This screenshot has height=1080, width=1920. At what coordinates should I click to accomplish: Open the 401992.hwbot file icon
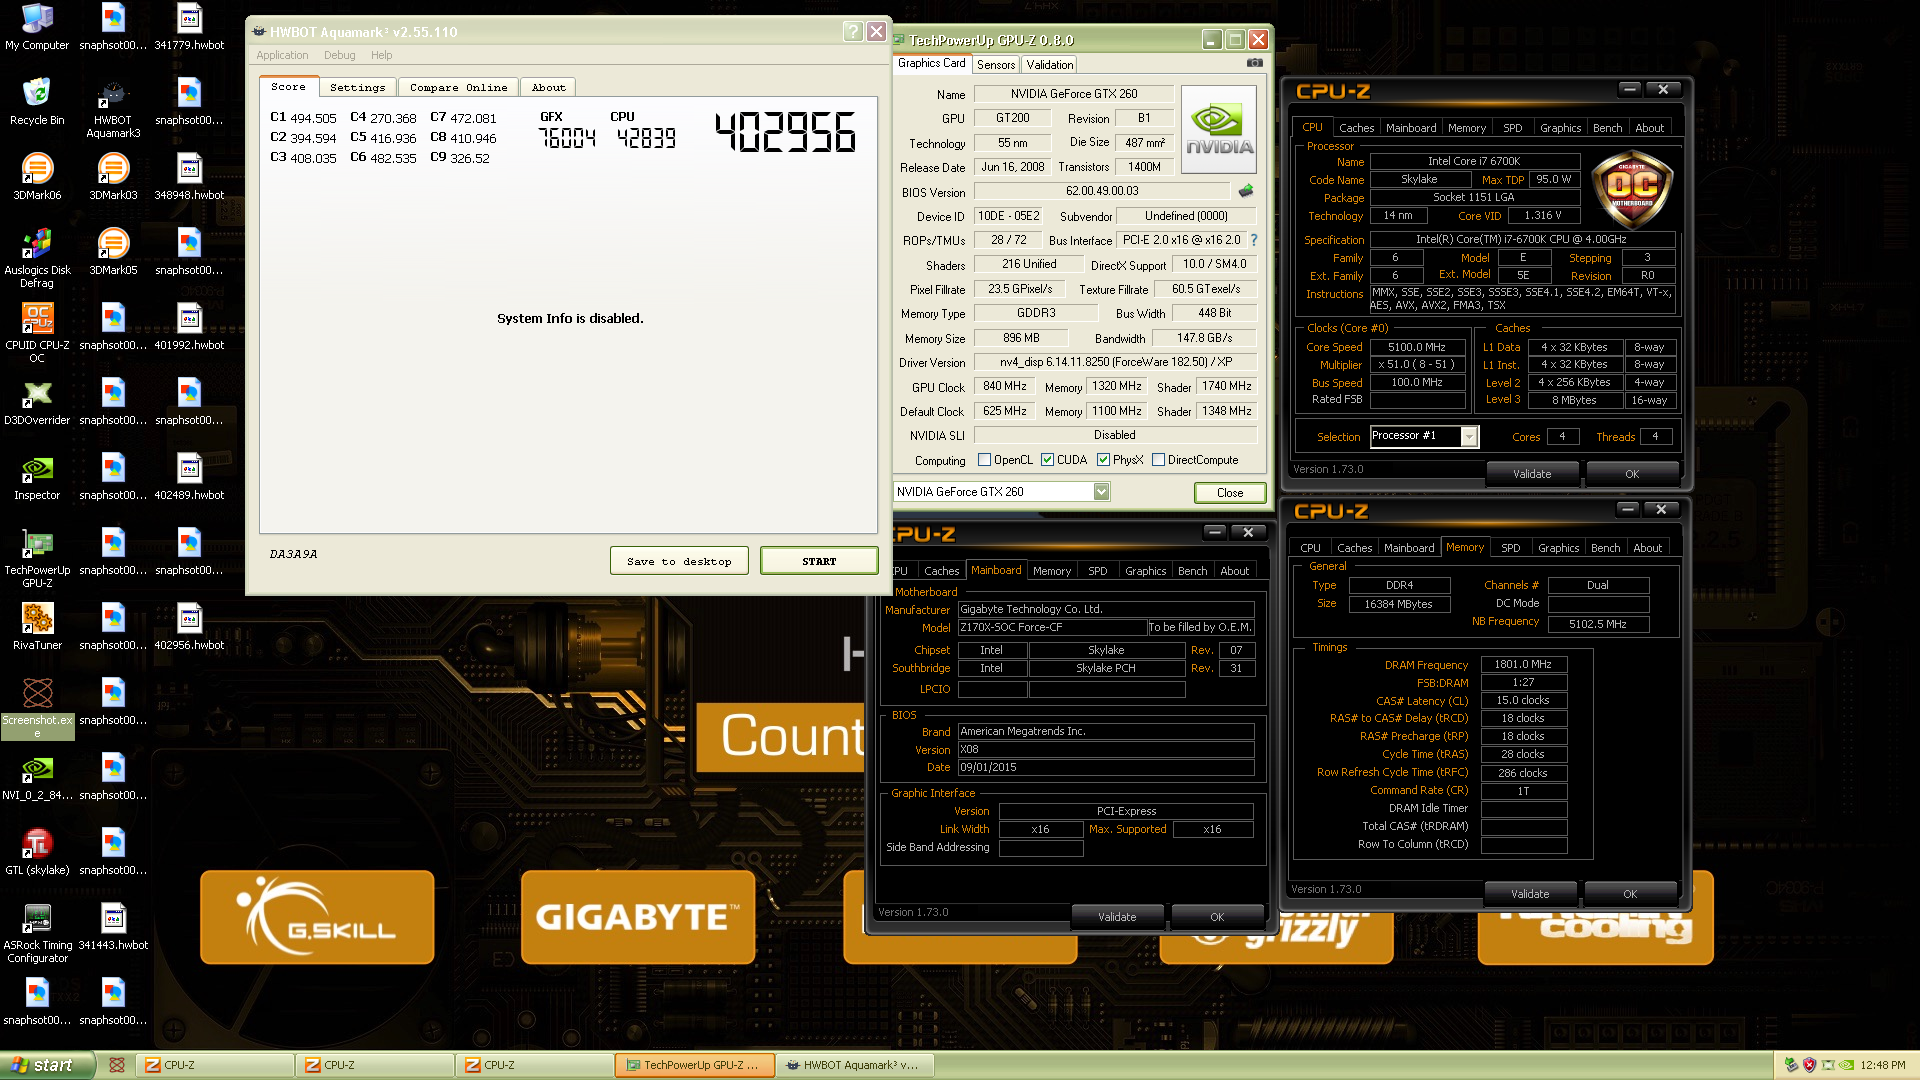tap(189, 328)
